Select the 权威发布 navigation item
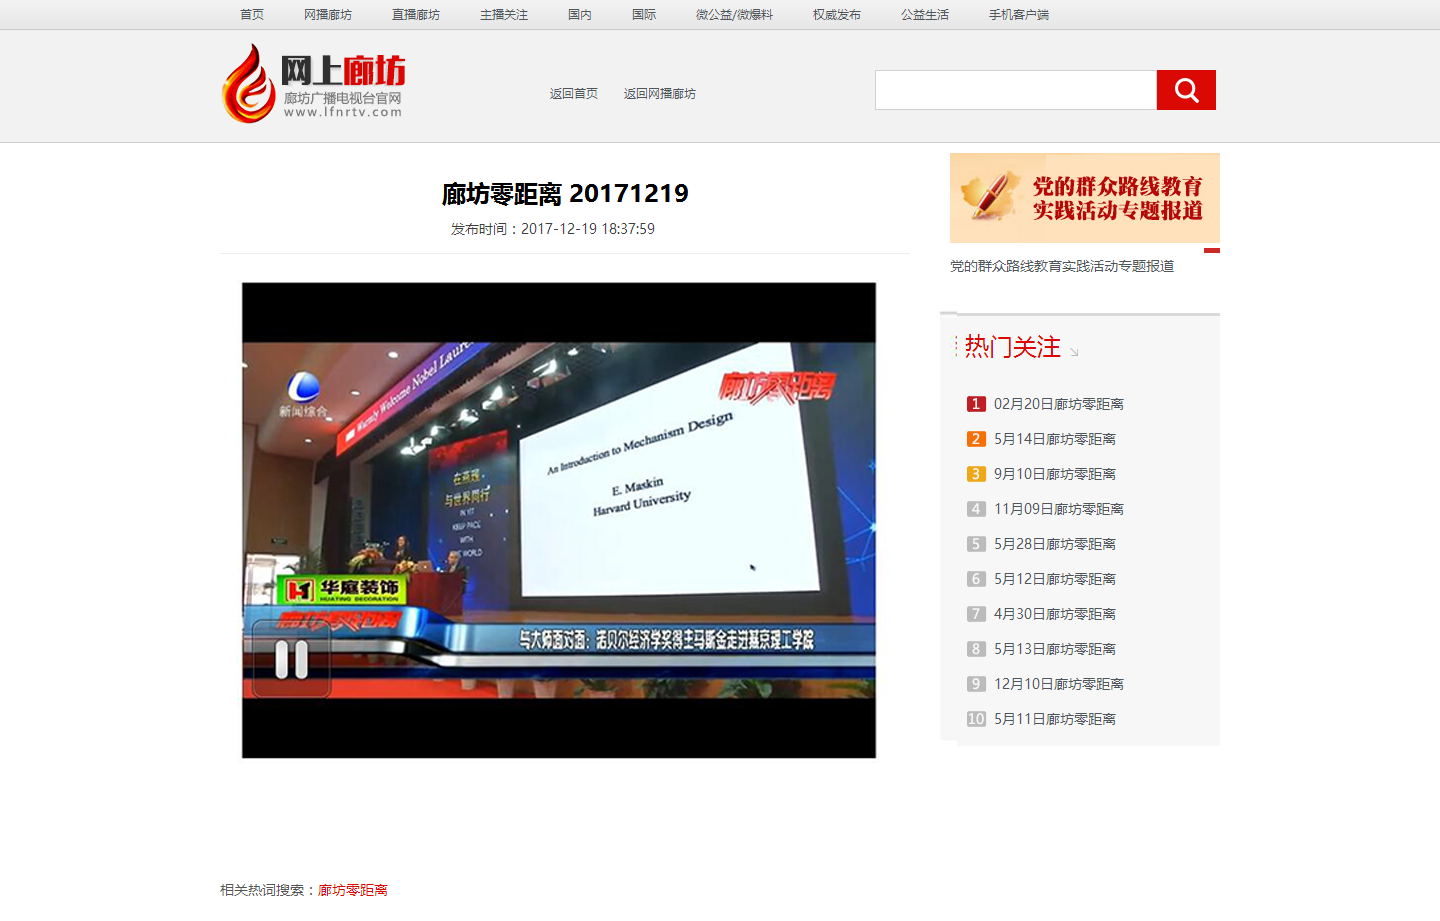This screenshot has width=1440, height=921. tap(837, 14)
